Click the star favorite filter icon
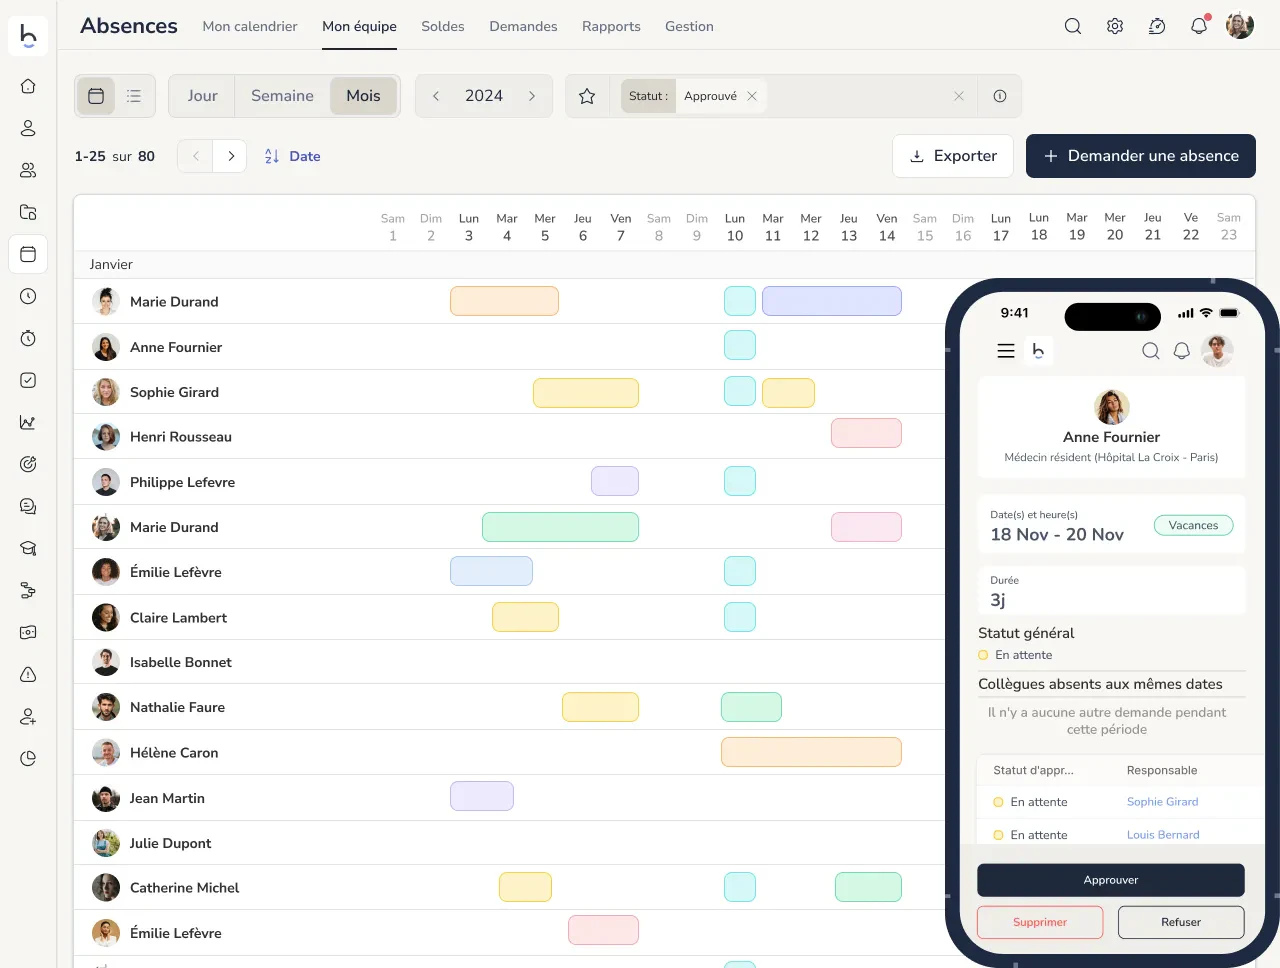Image resolution: width=1280 pixels, height=968 pixels. click(587, 96)
